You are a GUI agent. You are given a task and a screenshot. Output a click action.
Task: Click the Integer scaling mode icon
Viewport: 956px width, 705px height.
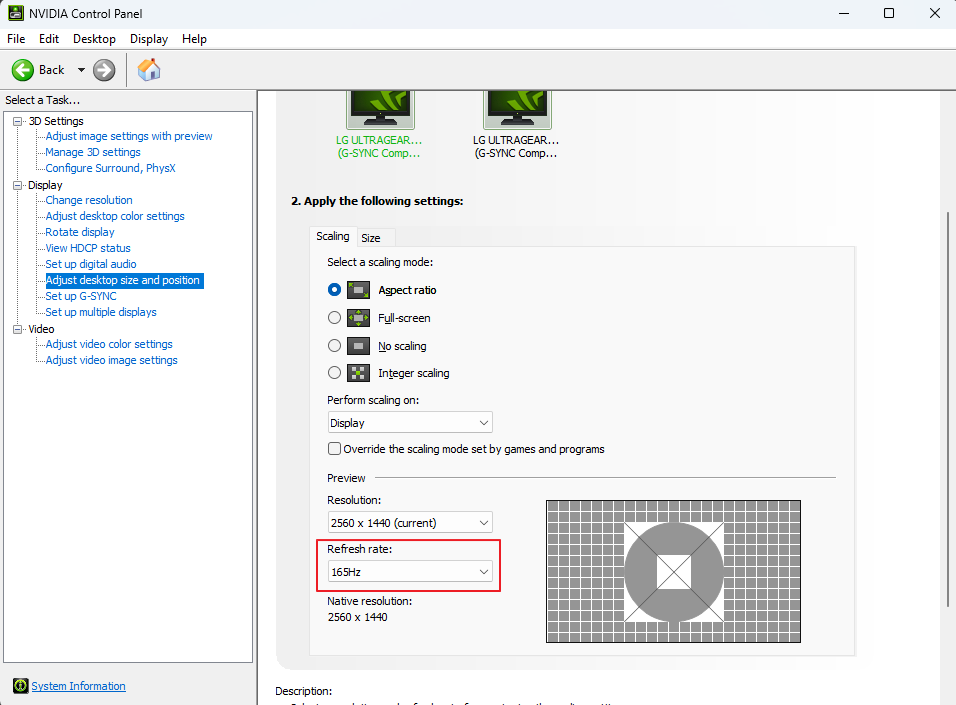(x=358, y=373)
